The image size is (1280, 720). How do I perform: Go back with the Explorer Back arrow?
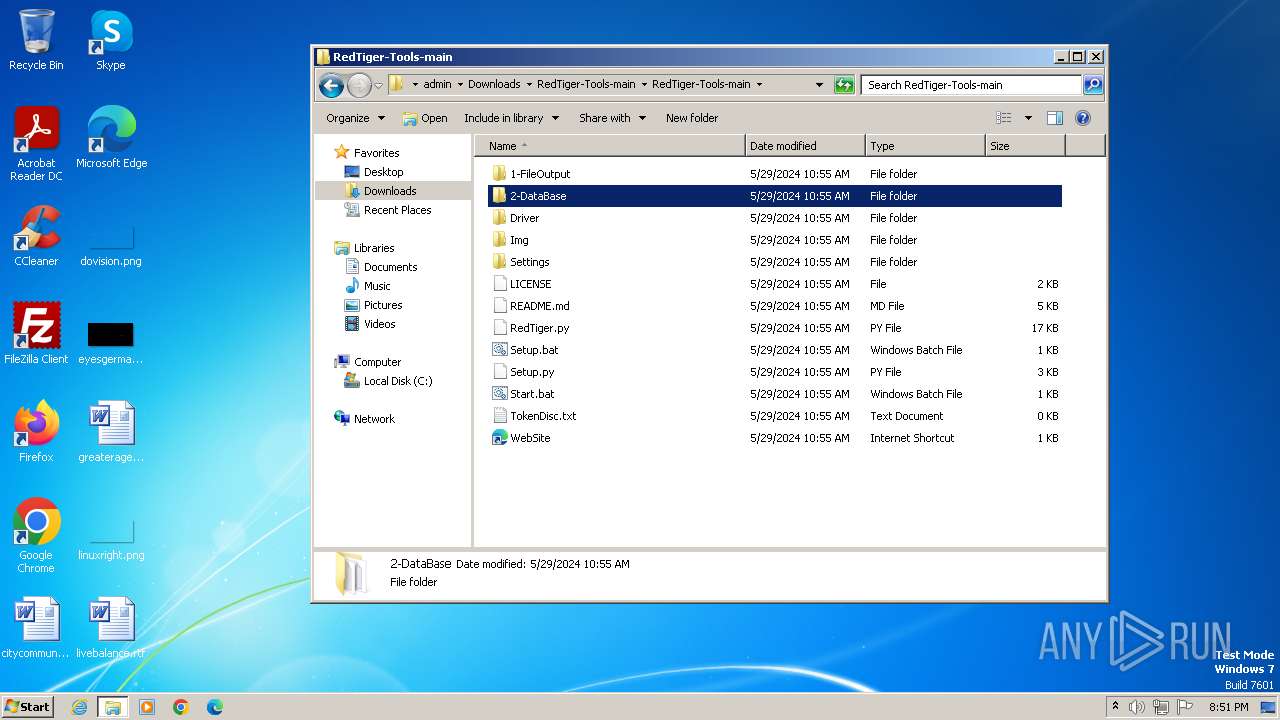click(x=331, y=86)
